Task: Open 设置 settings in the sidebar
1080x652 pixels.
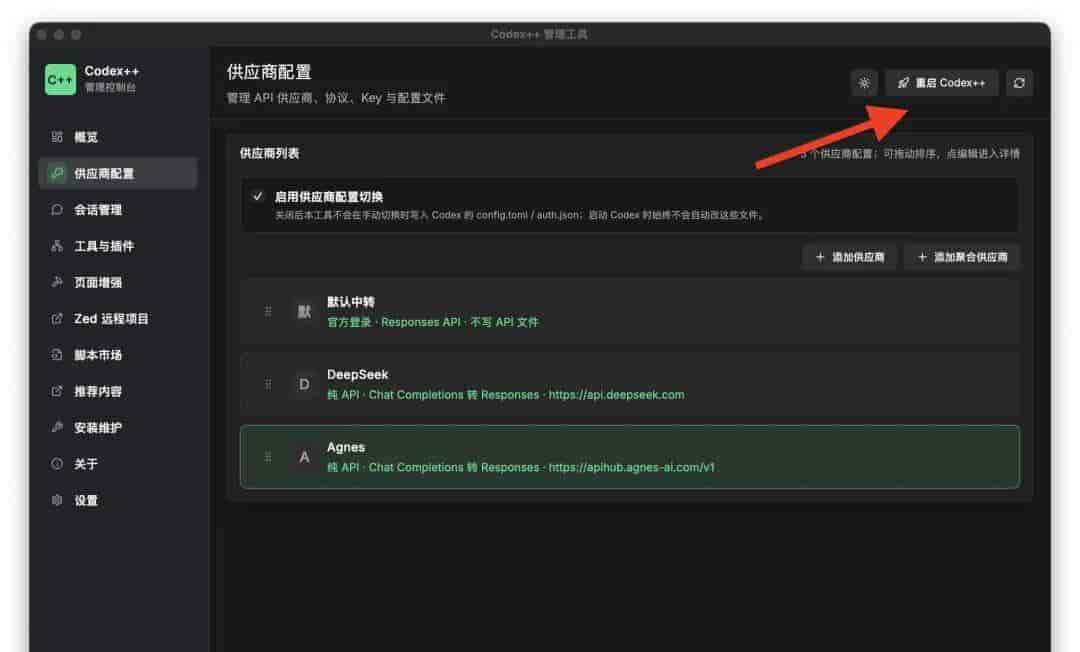Action: (118, 501)
